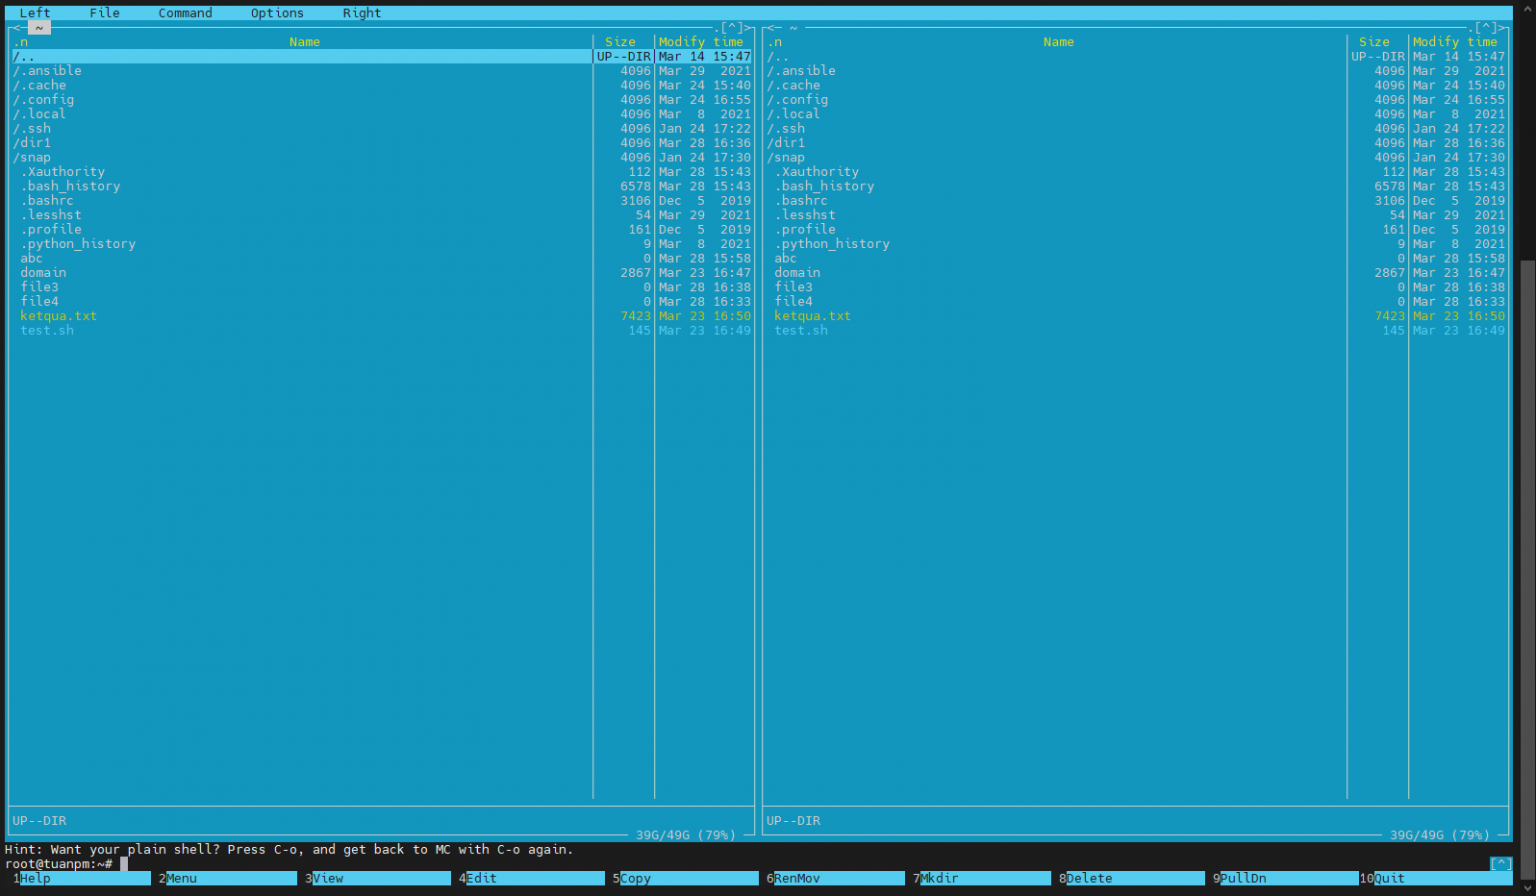
Task: Open the Command menu
Action: pos(185,13)
